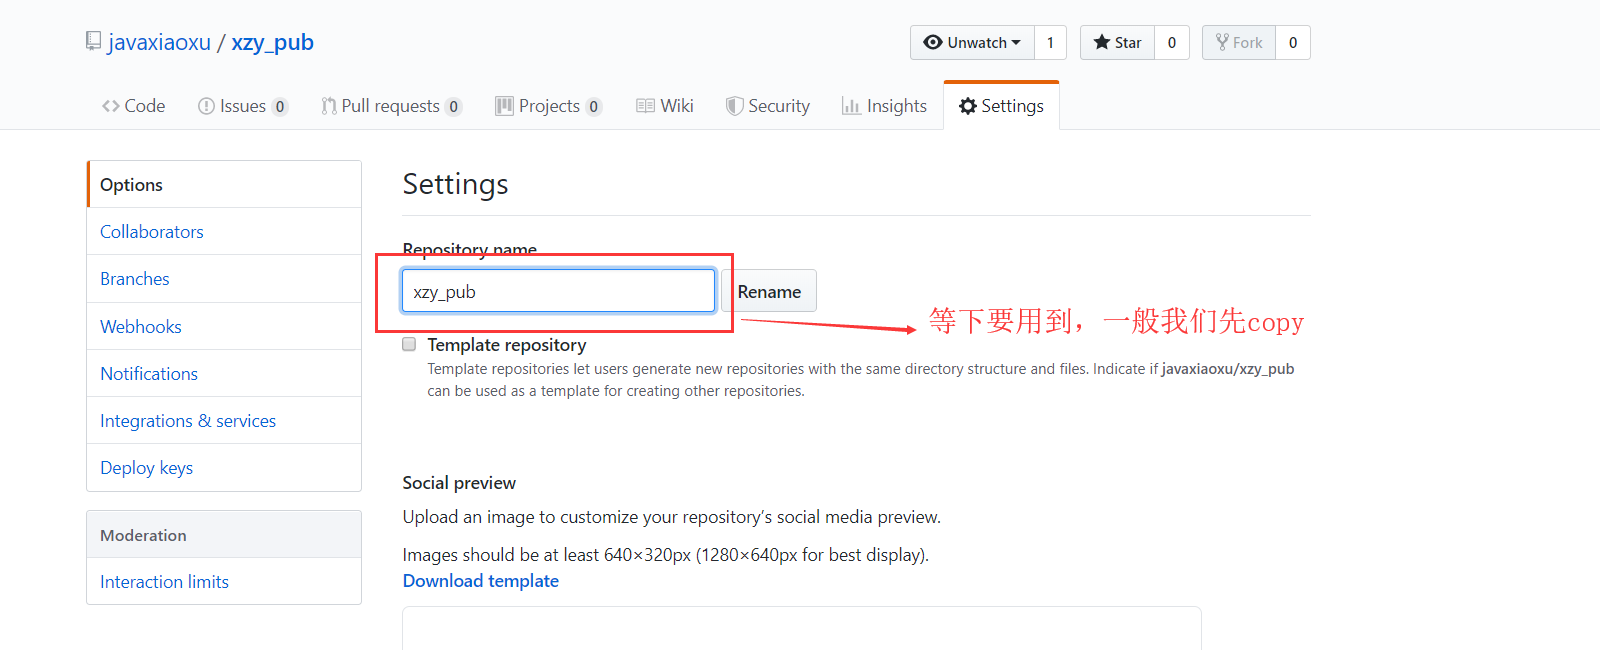Click the Template repository label text
The width and height of the screenshot is (1600, 650).
click(x=507, y=345)
